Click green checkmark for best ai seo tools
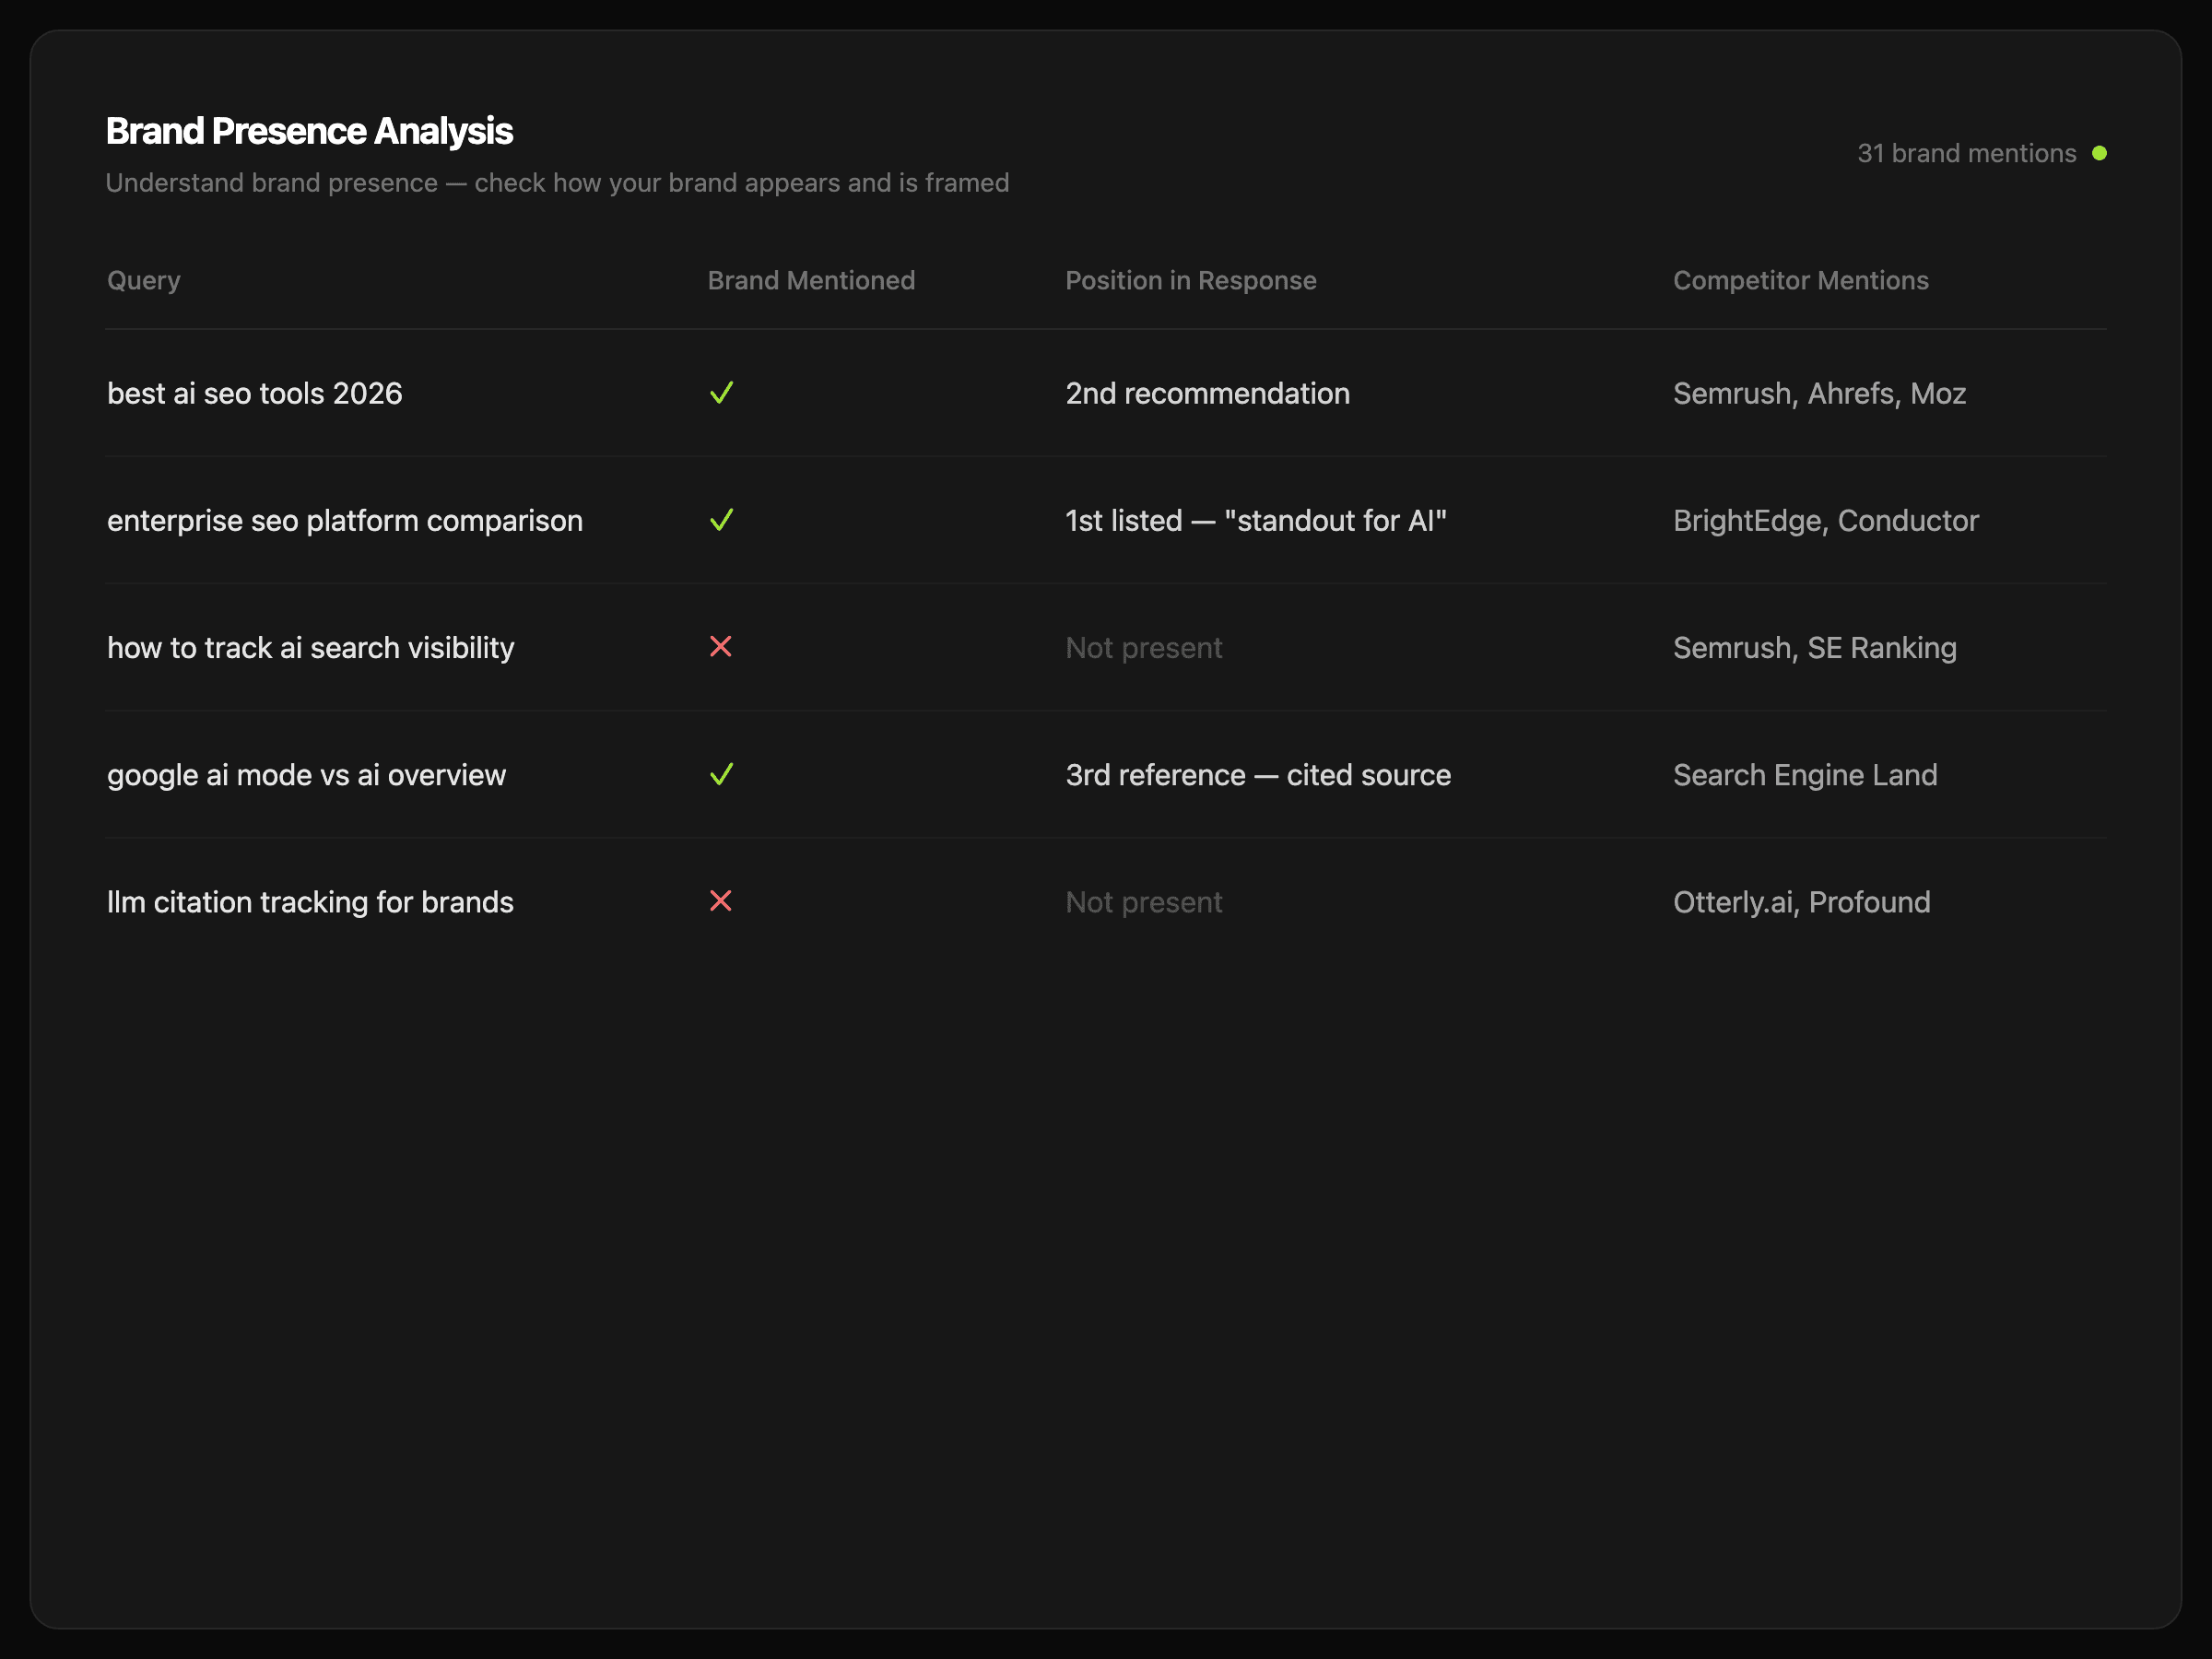This screenshot has width=2212, height=1659. point(721,393)
